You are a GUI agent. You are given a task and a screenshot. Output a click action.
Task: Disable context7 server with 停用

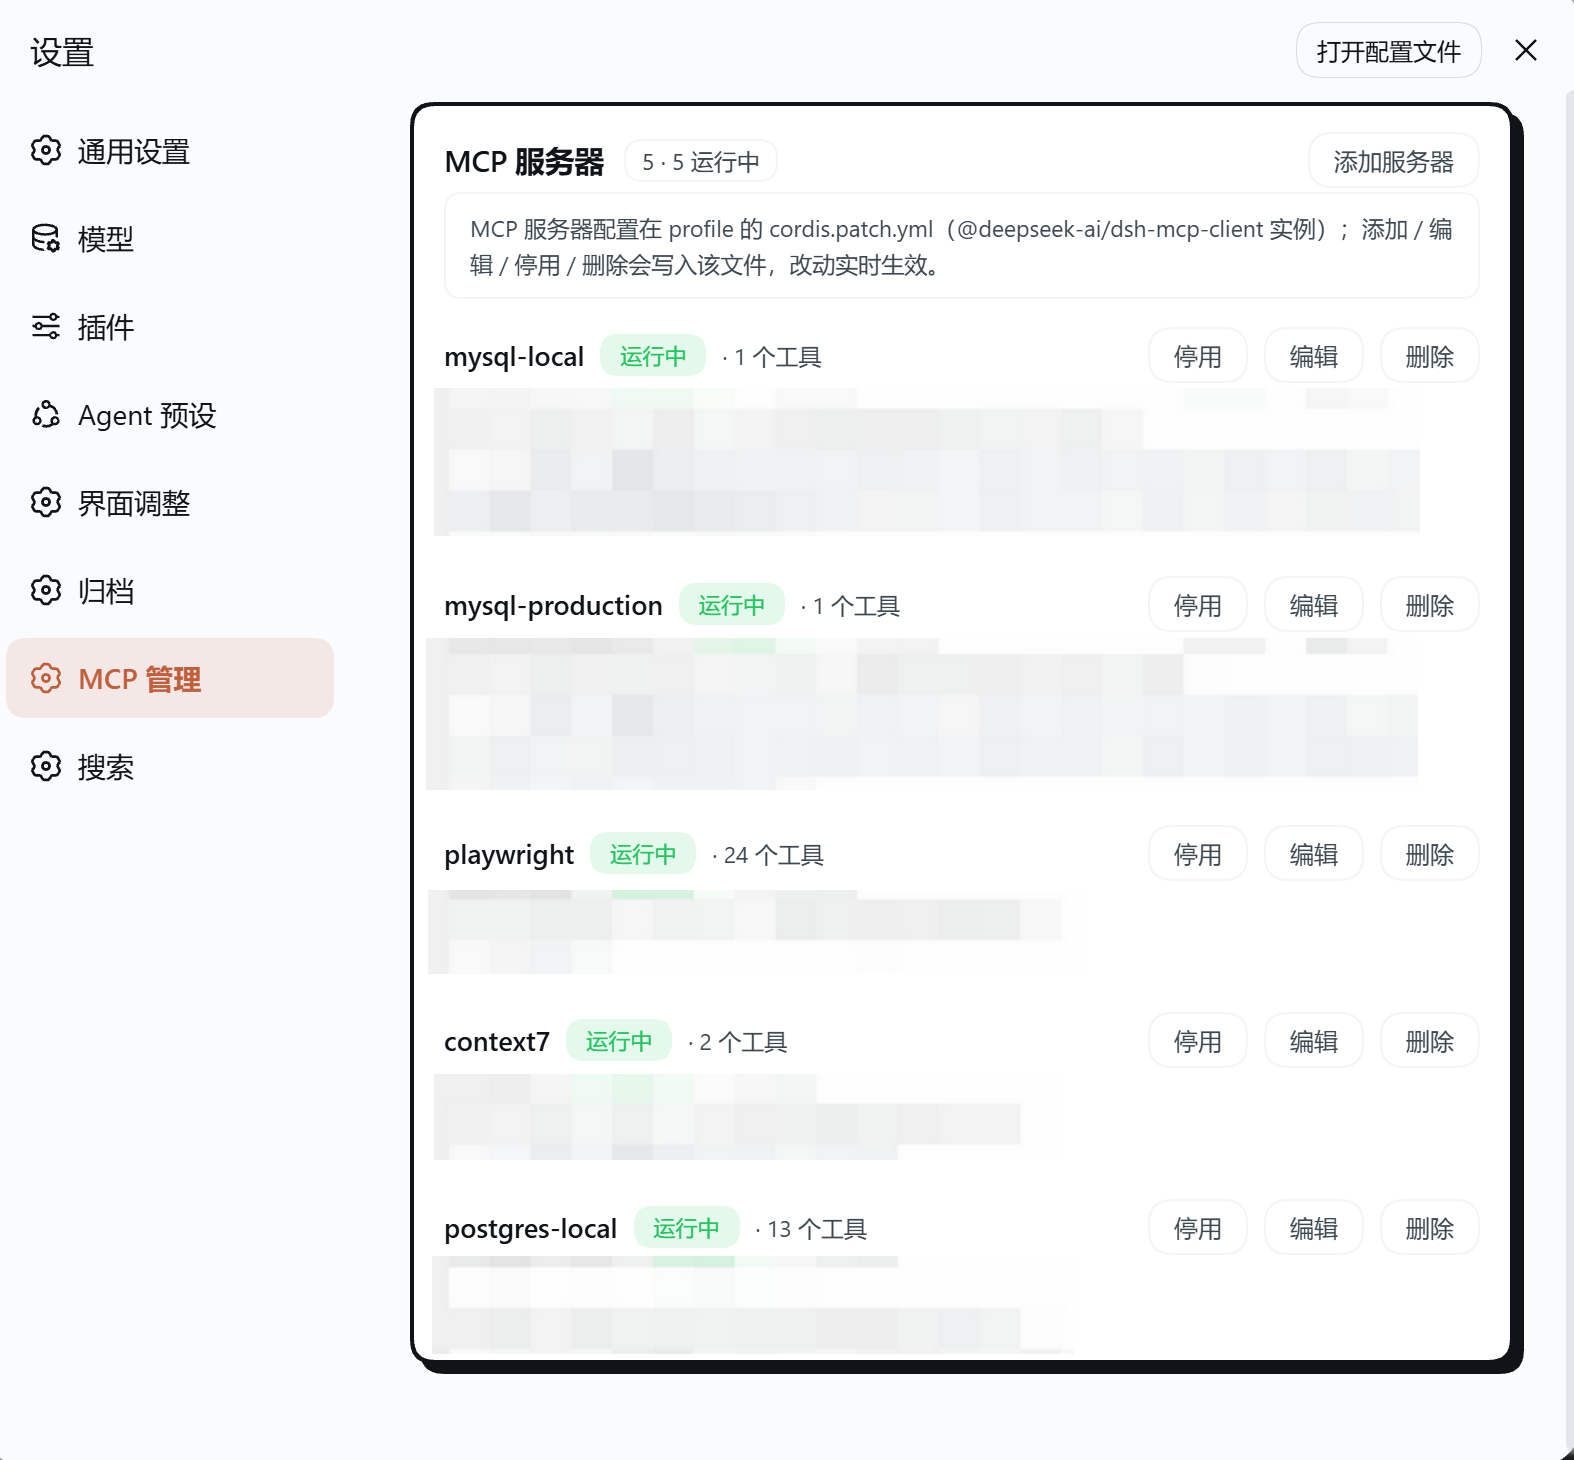tap(1198, 1041)
